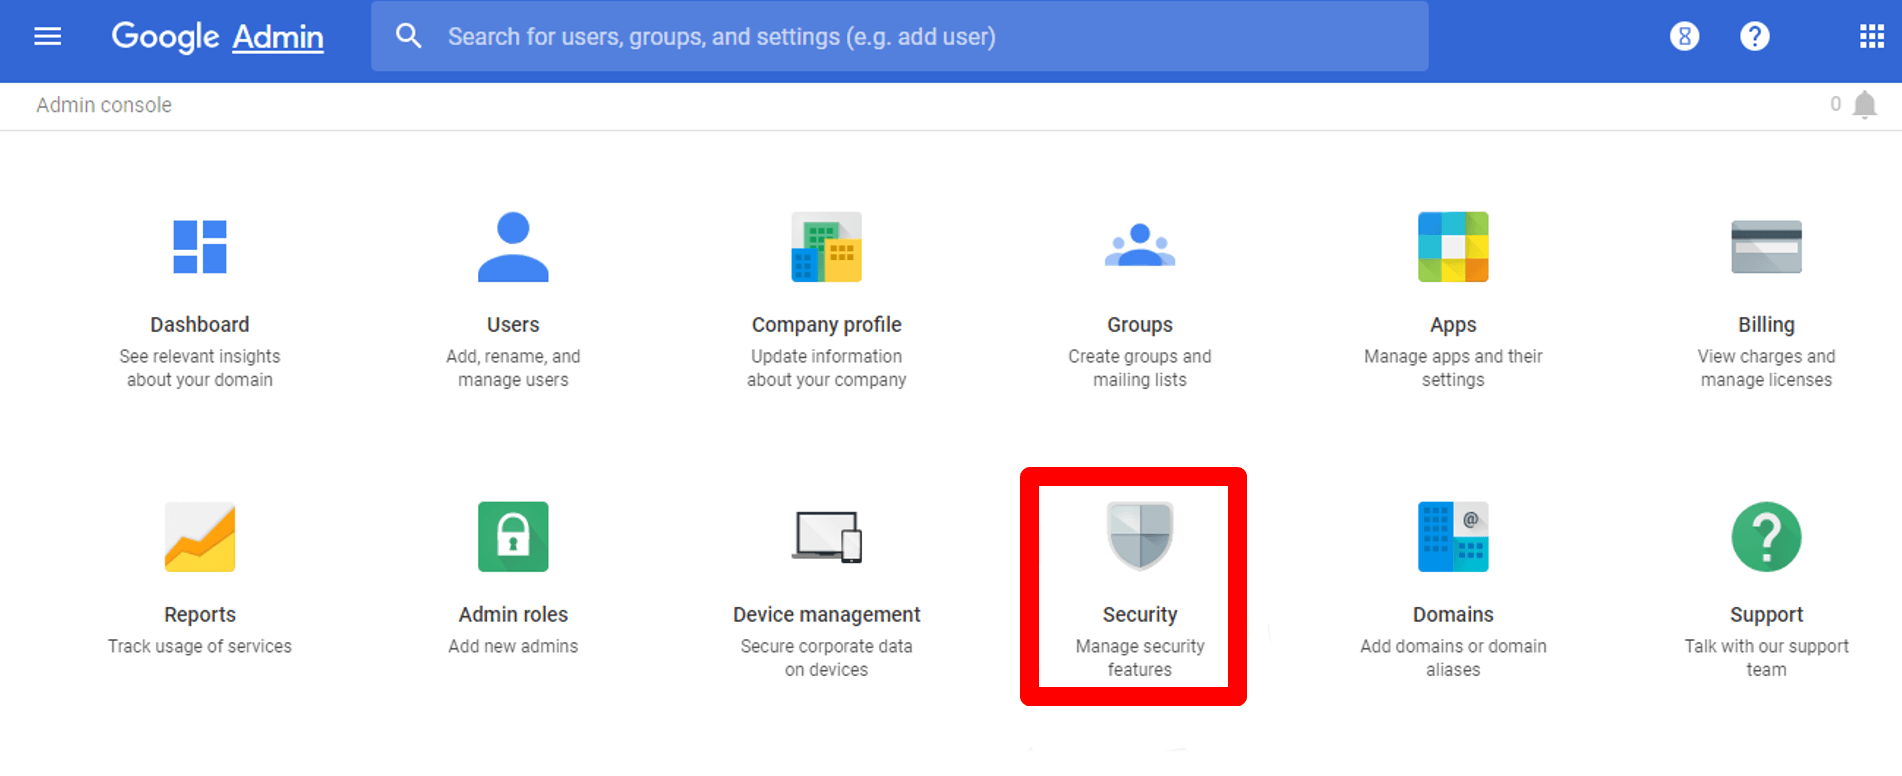The width and height of the screenshot is (1902, 776).
Task: Click 'Add domains or domain aliases' text
Action: pyautogui.click(x=1453, y=658)
